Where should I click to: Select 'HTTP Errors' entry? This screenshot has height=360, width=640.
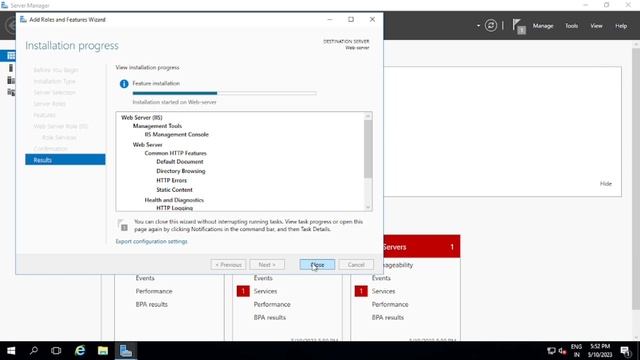pyautogui.click(x=171, y=180)
